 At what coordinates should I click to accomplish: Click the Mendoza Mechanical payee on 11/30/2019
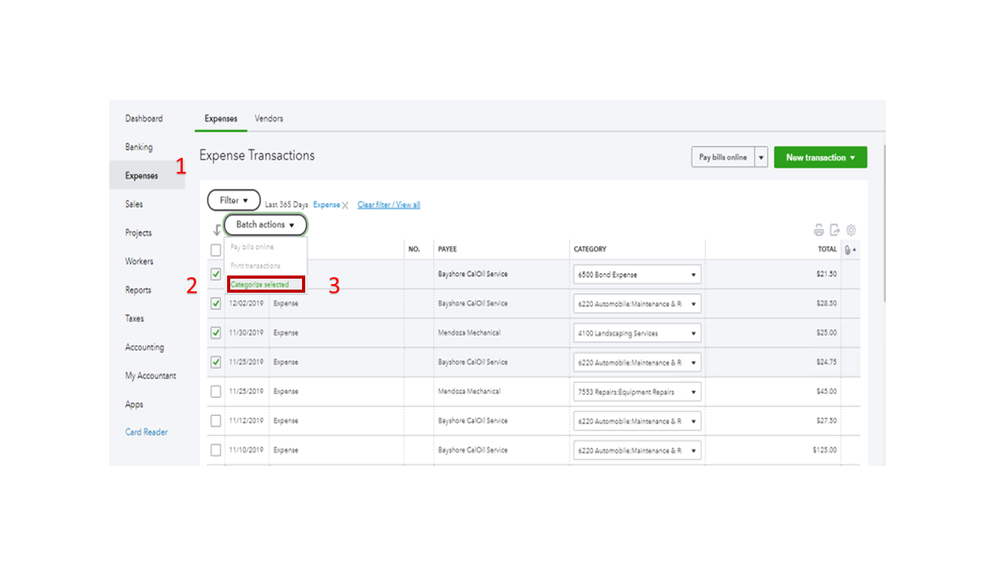[469, 333]
